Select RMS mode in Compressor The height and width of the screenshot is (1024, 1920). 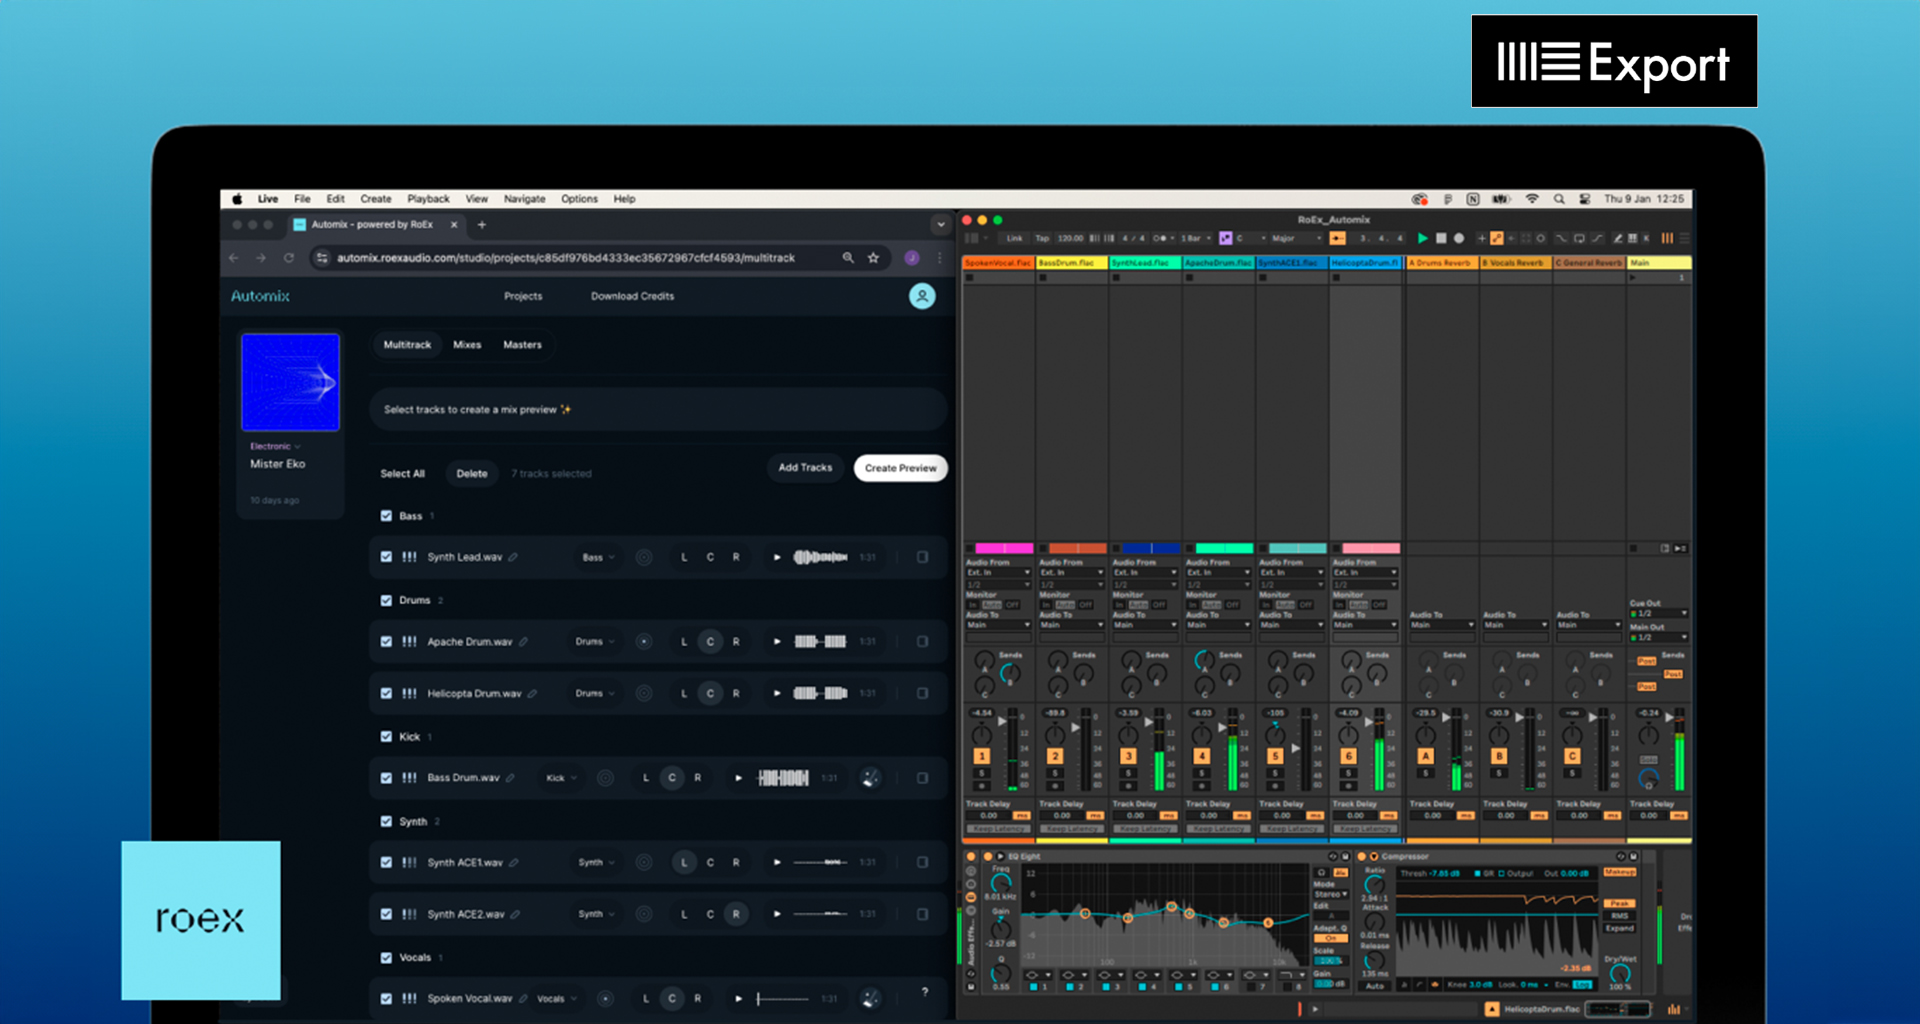point(1619,916)
